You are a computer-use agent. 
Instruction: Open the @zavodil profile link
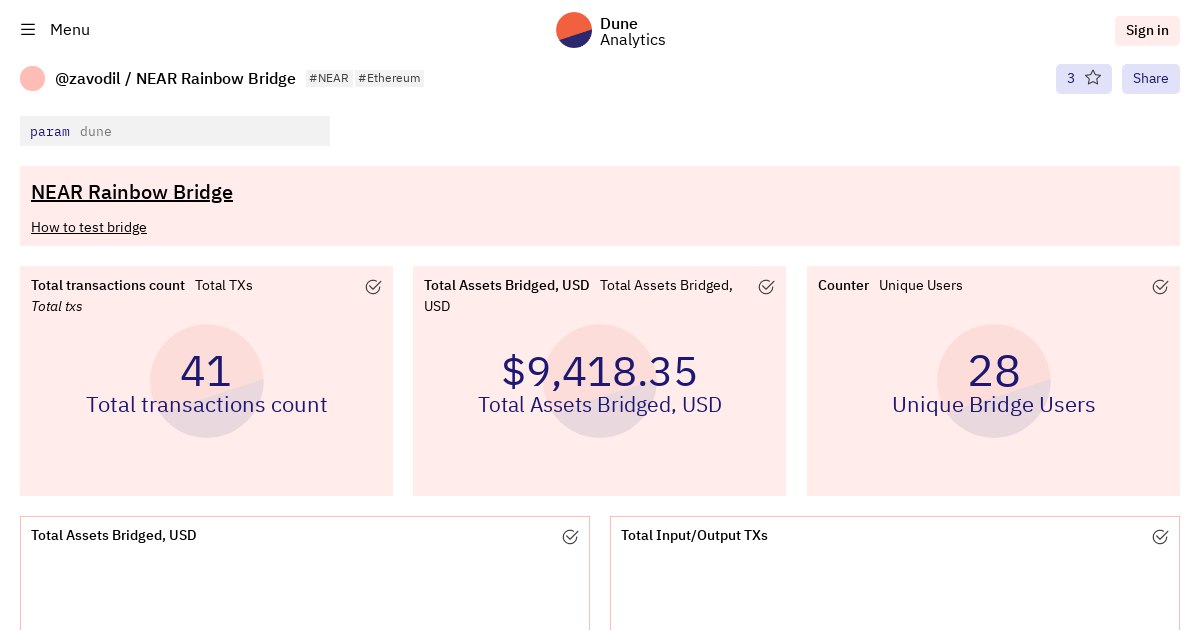[x=87, y=78]
